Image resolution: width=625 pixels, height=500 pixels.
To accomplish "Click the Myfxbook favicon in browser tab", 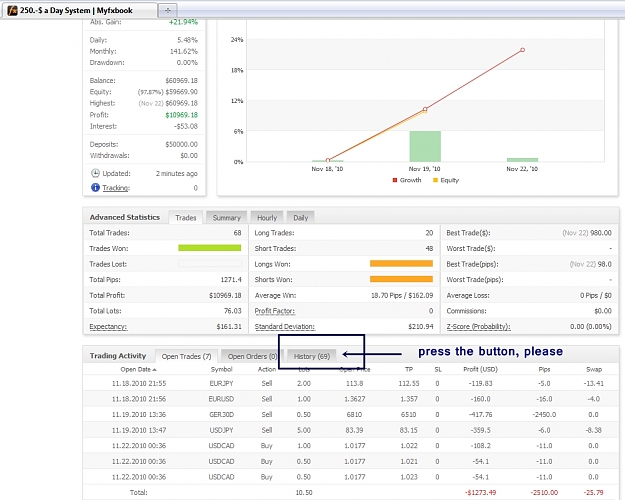I will tap(12, 10).
